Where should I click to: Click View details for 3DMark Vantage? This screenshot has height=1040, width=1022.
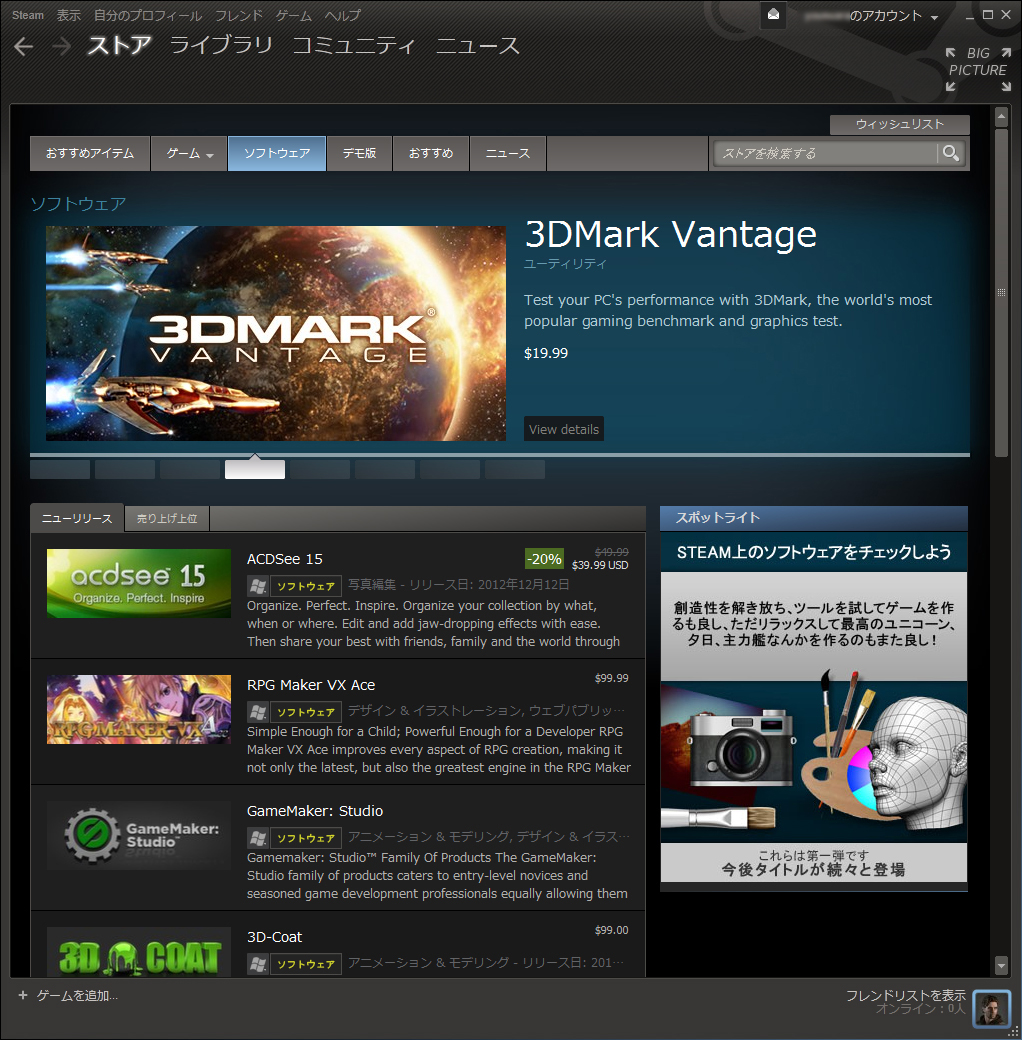564,429
